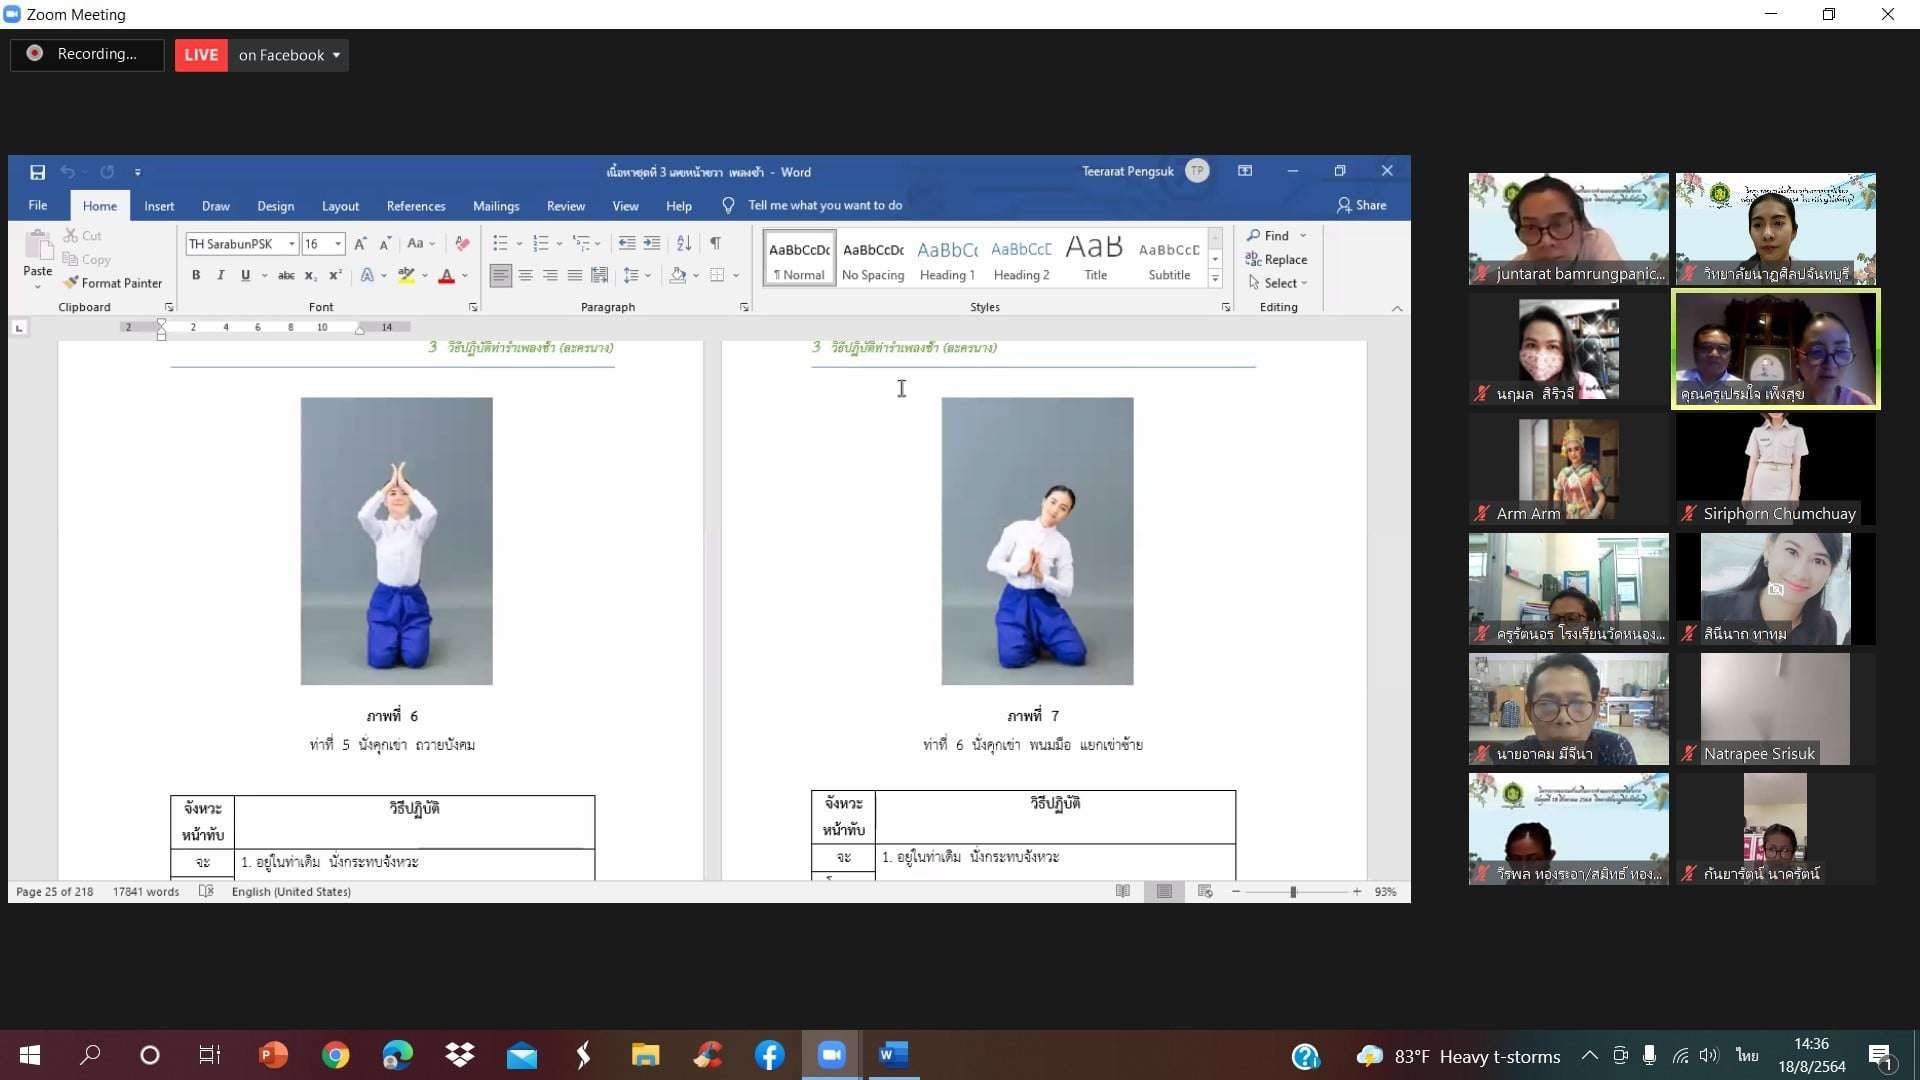Open the TH SarabunPSK font name dropdown
The height and width of the screenshot is (1080, 1920).
292,244
